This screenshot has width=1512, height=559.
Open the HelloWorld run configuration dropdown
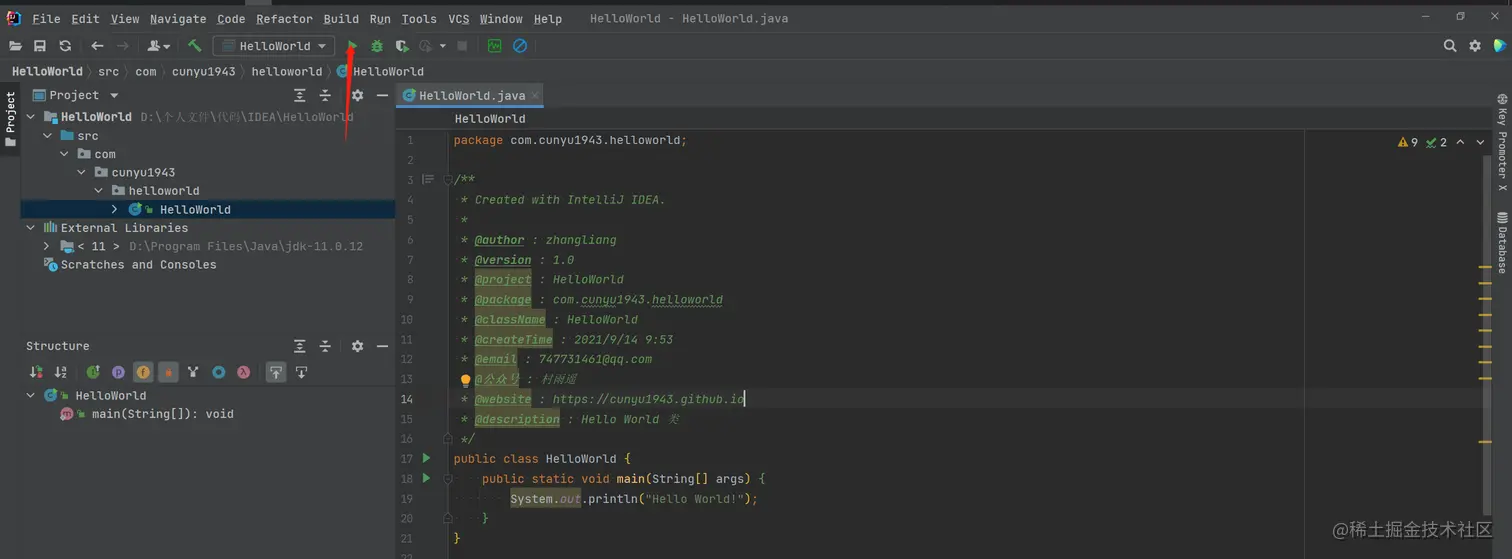(x=275, y=46)
